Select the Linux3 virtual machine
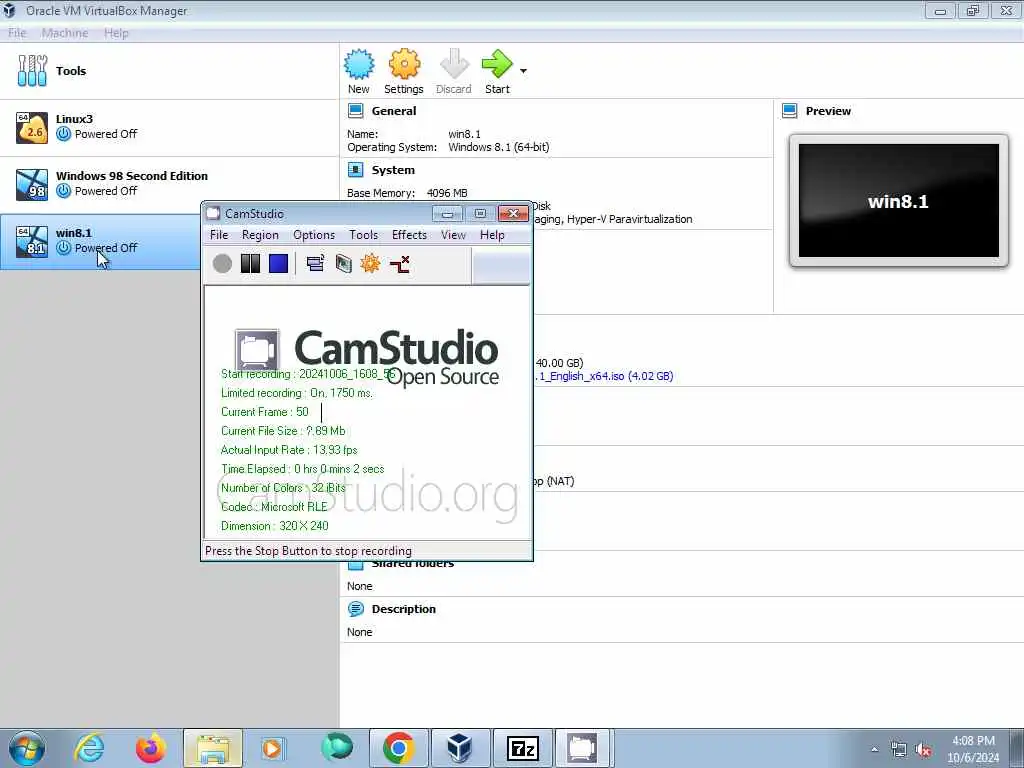 (169, 127)
